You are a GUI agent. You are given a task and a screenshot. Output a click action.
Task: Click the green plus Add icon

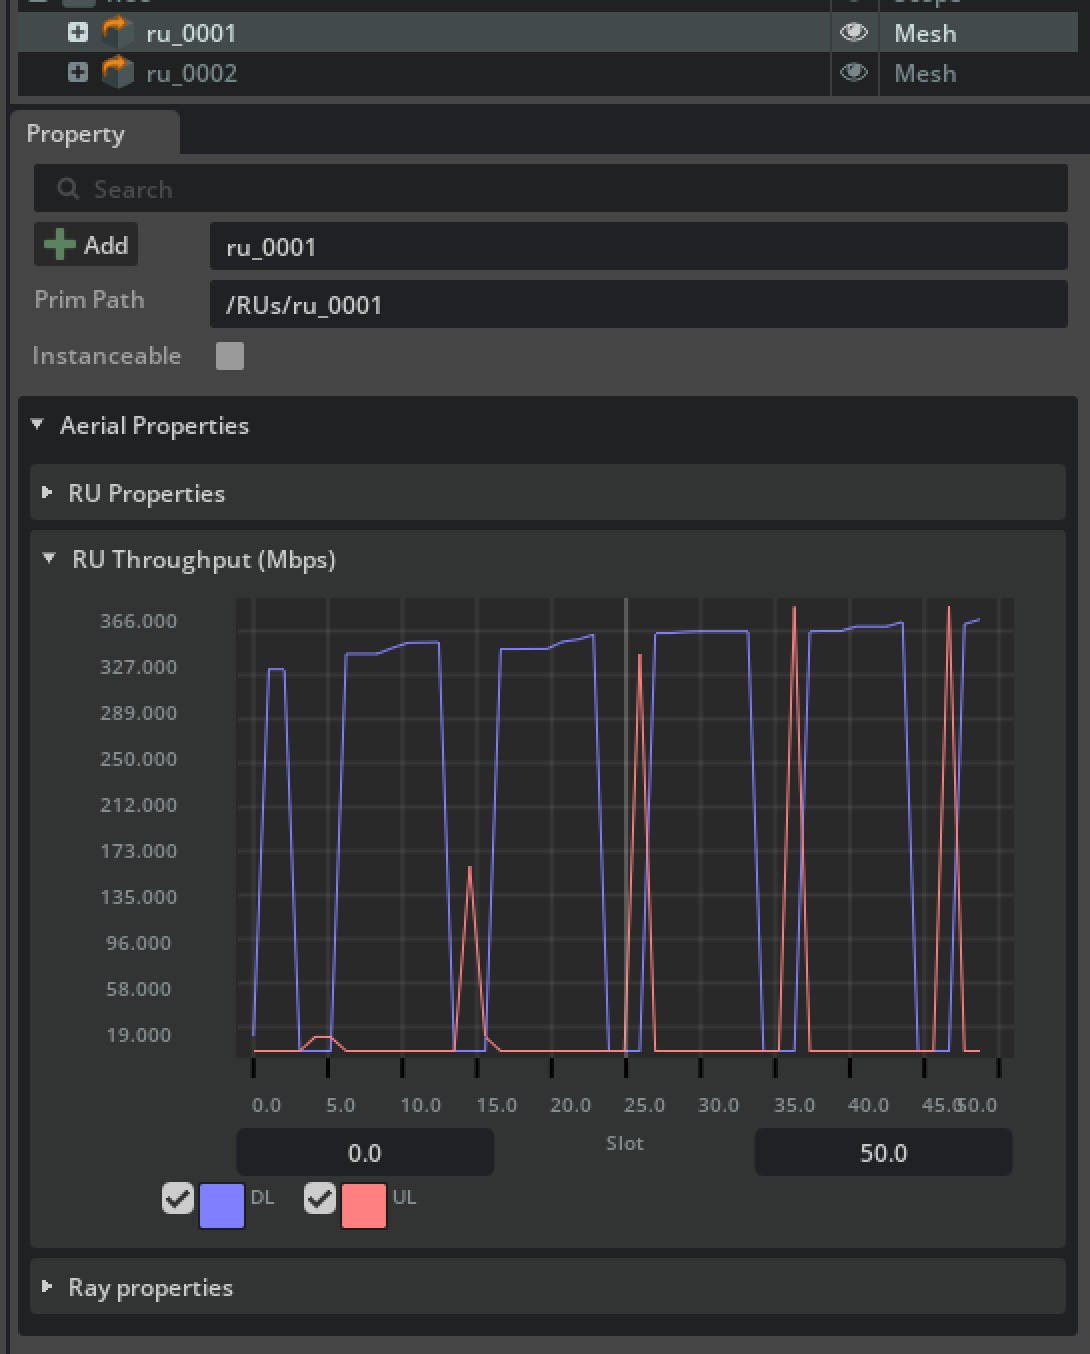[60, 245]
